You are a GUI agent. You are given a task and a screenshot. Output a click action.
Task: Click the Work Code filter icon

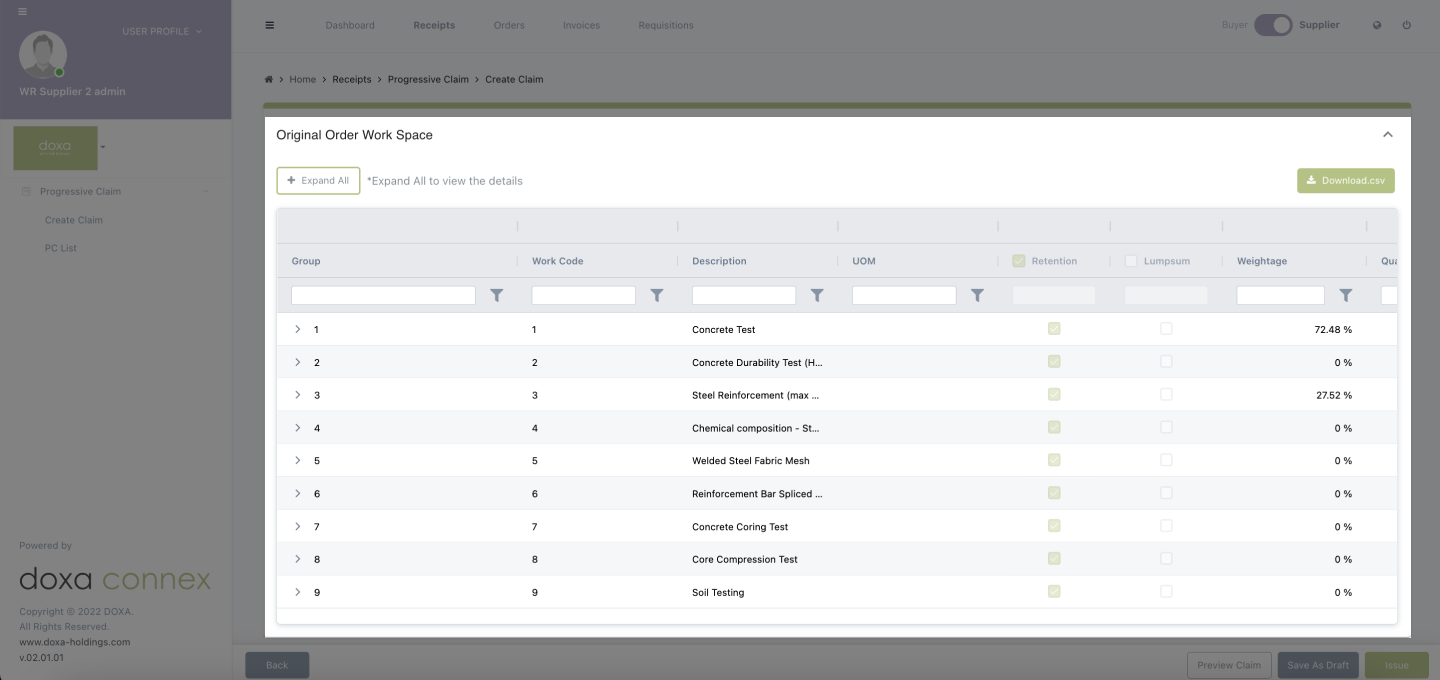point(656,296)
